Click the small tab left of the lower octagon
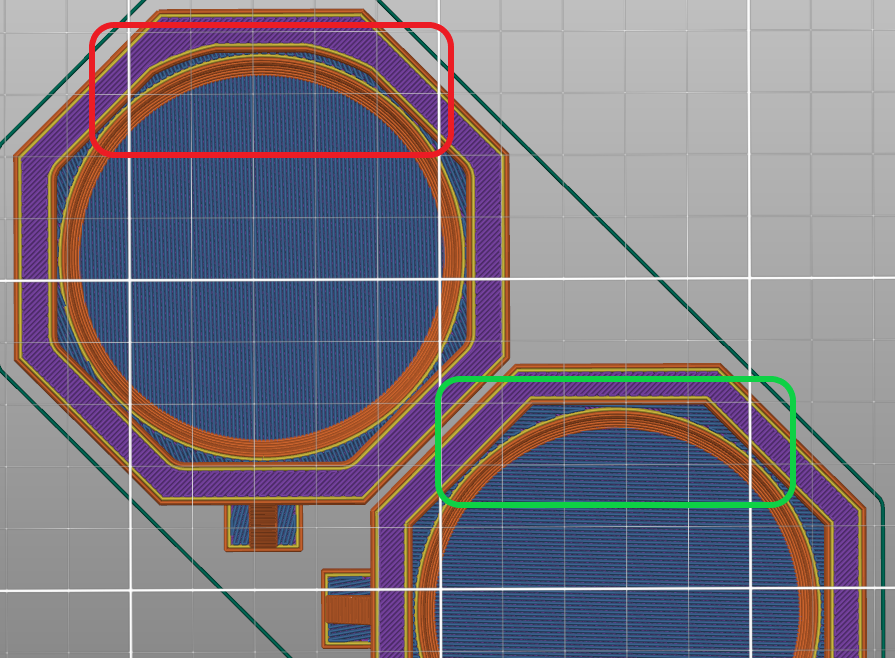895x658 pixels. coord(346,608)
